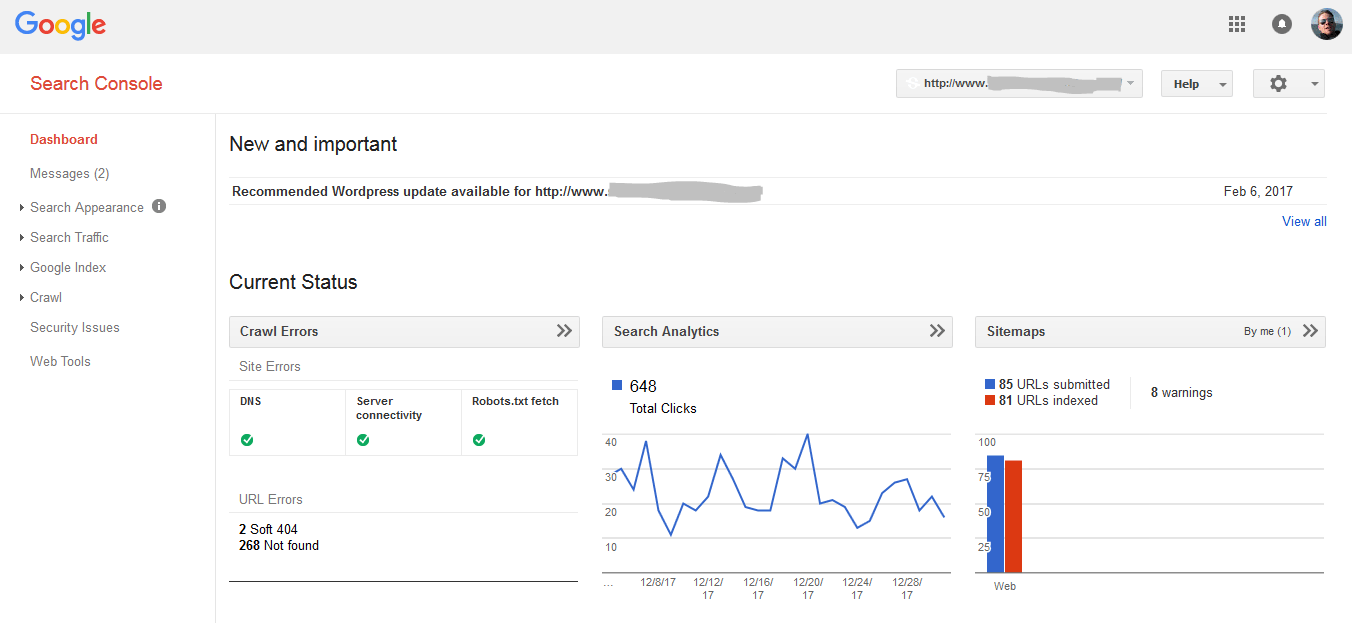Click the Feb 6, 2017 message date
Screen dimensions: 1352x623
[x=1258, y=191]
